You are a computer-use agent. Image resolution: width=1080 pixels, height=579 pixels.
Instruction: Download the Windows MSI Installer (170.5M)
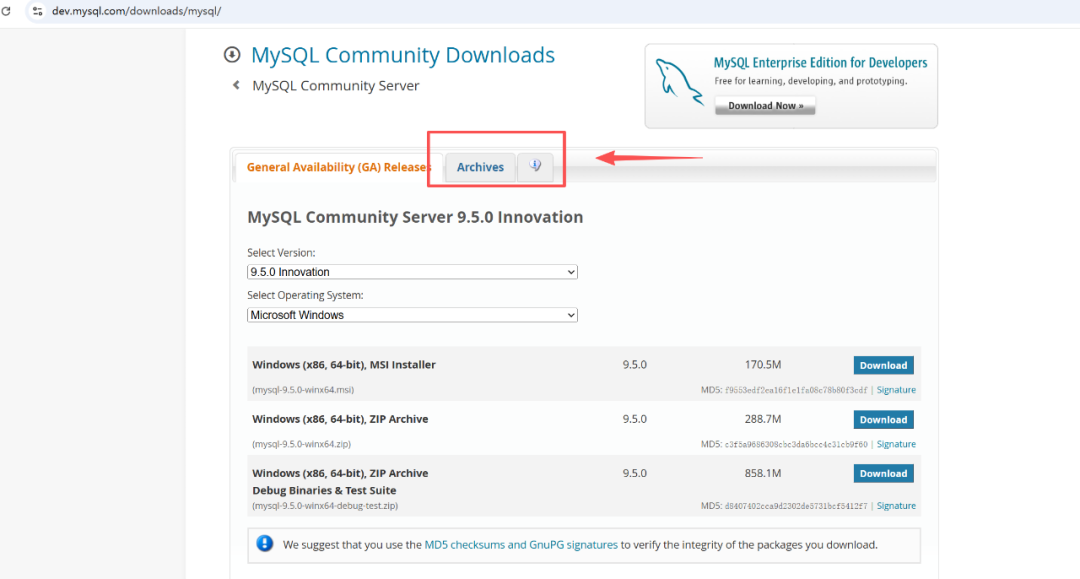point(883,366)
